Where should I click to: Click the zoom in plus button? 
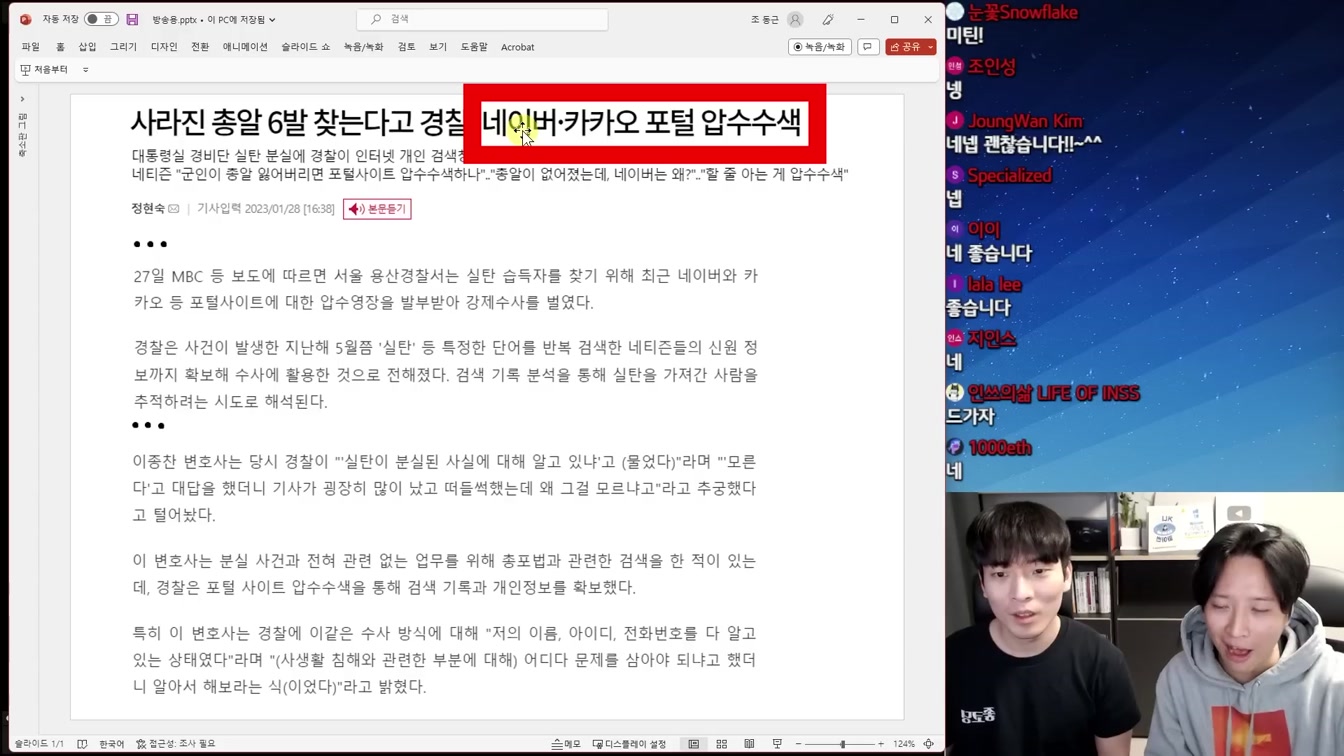[x=881, y=744]
